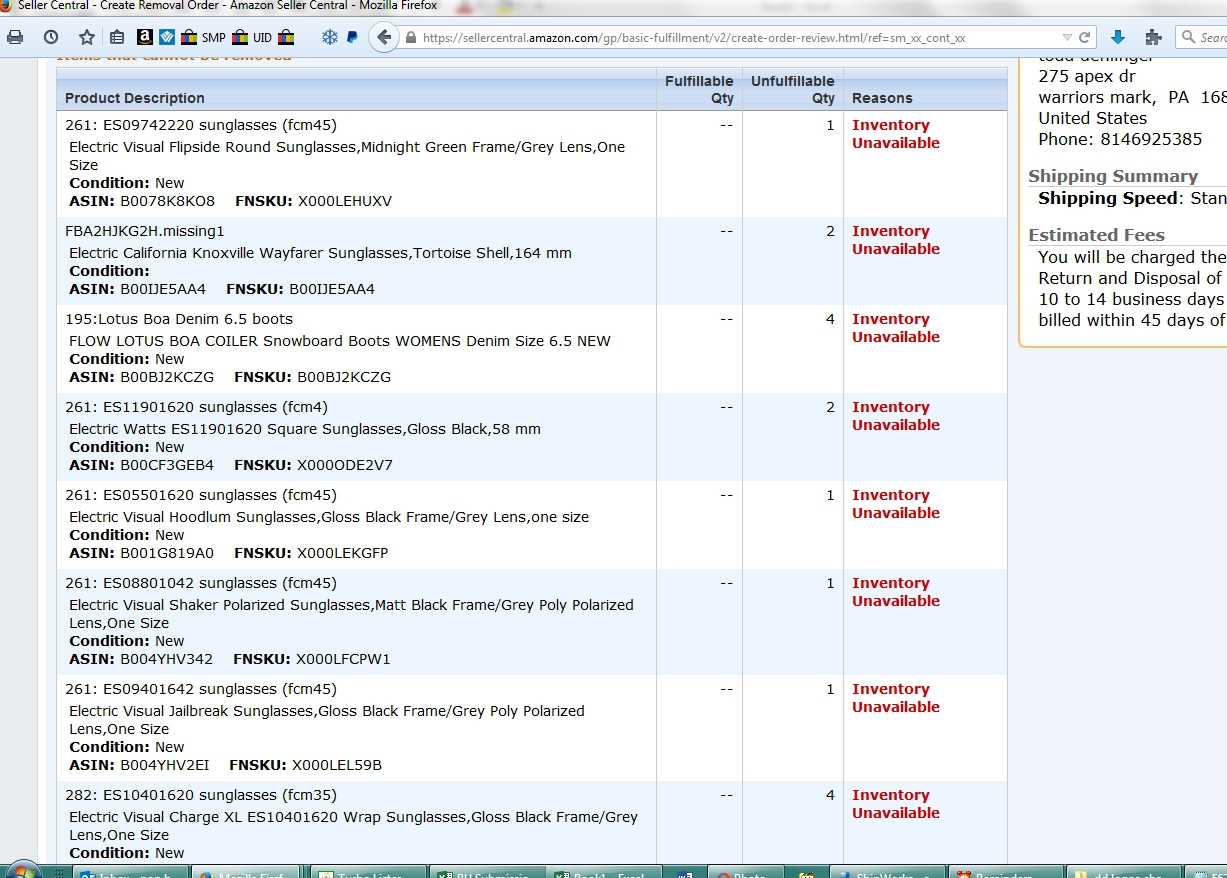Screen dimensions: 1227x878
Task: Show the bookmarks list icon
Action: pyautogui.click(x=118, y=38)
